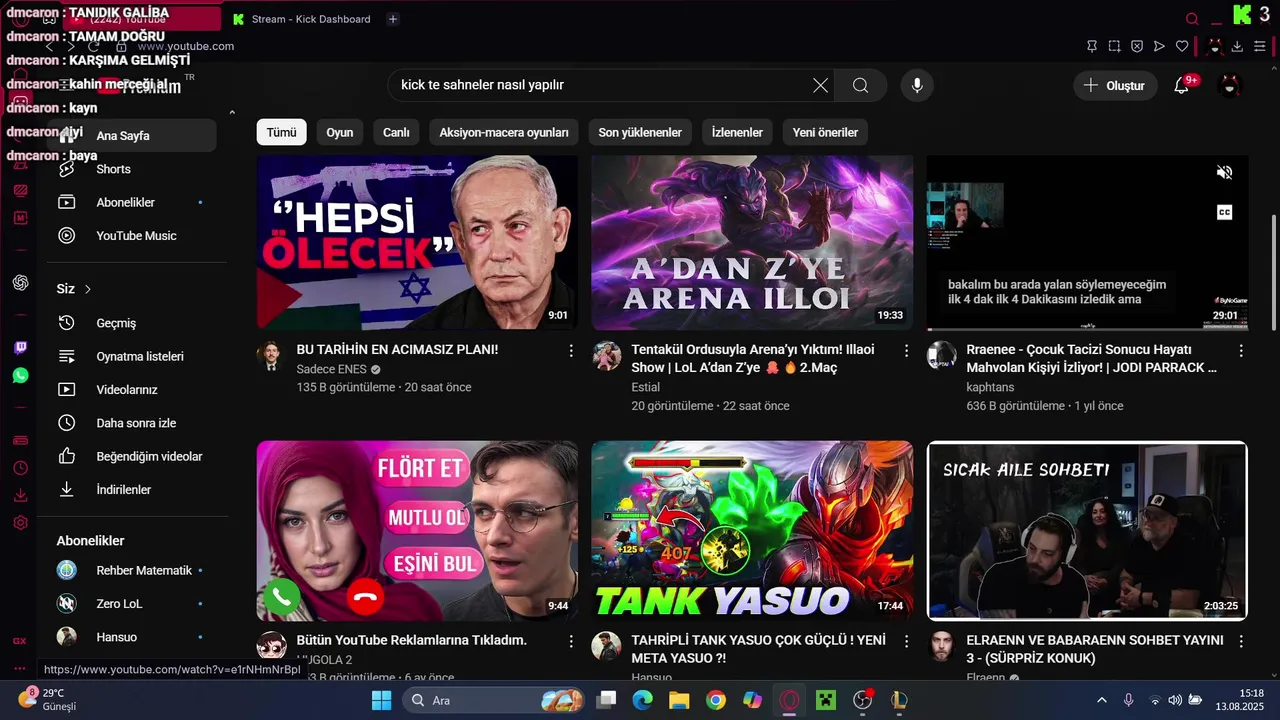Open Videolarınız in the sidebar
This screenshot has height=720, width=1280.
[x=132, y=390]
